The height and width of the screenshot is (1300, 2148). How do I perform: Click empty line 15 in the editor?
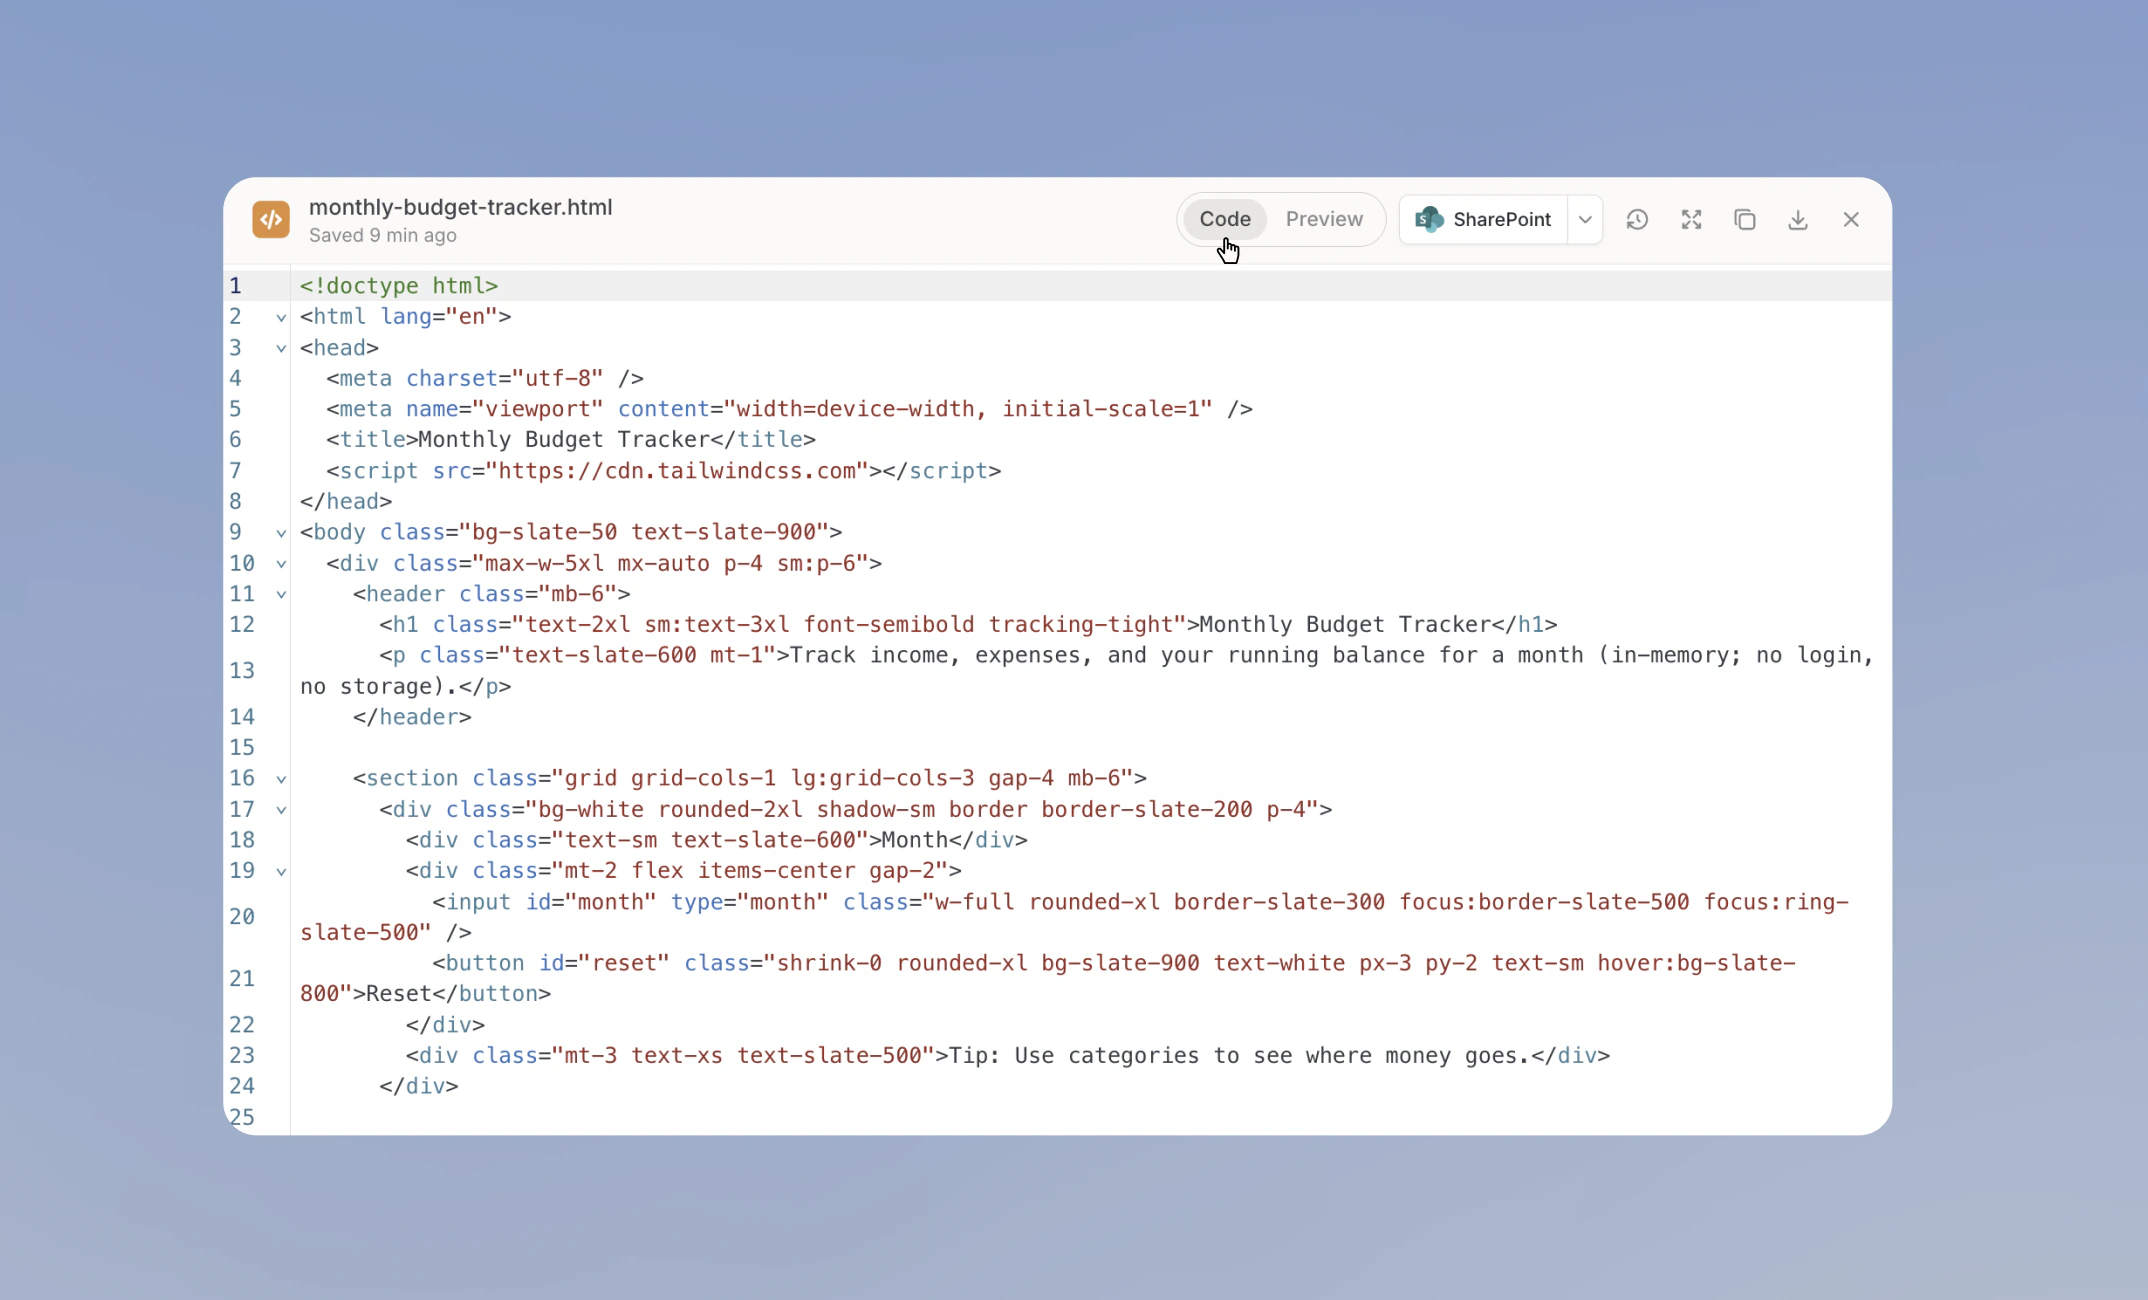click(x=1090, y=748)
